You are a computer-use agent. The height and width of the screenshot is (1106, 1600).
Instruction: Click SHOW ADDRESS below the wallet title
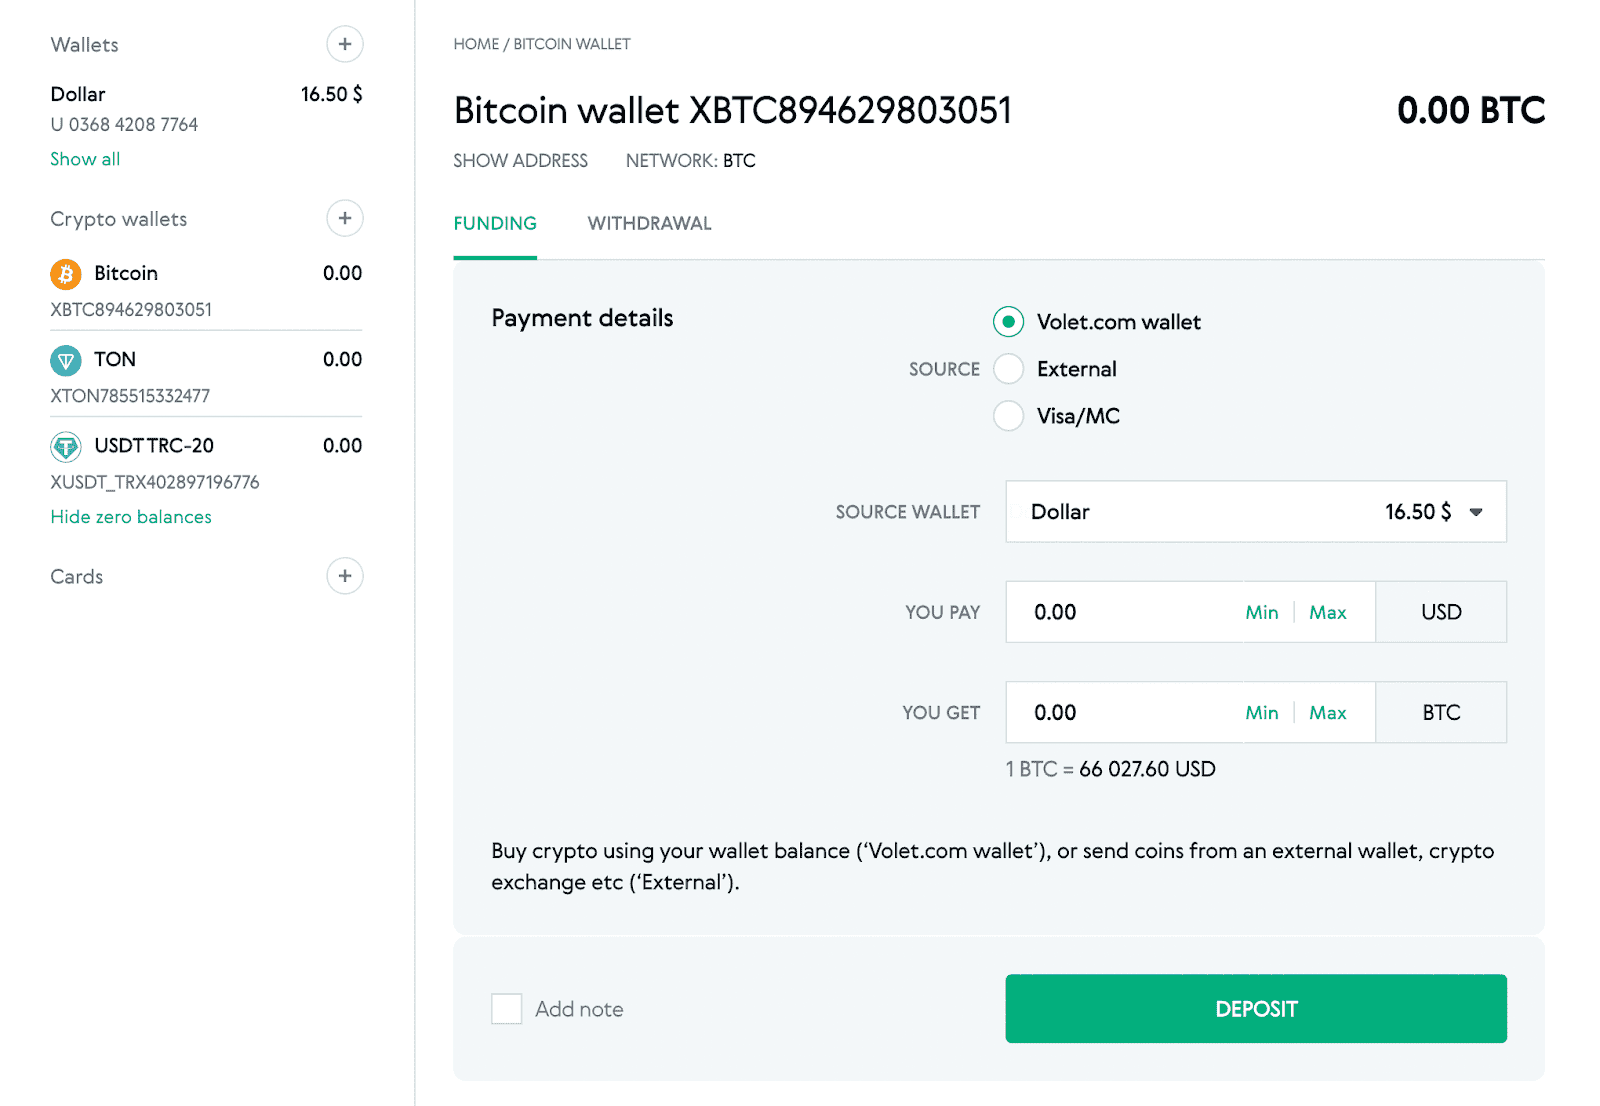520,160
